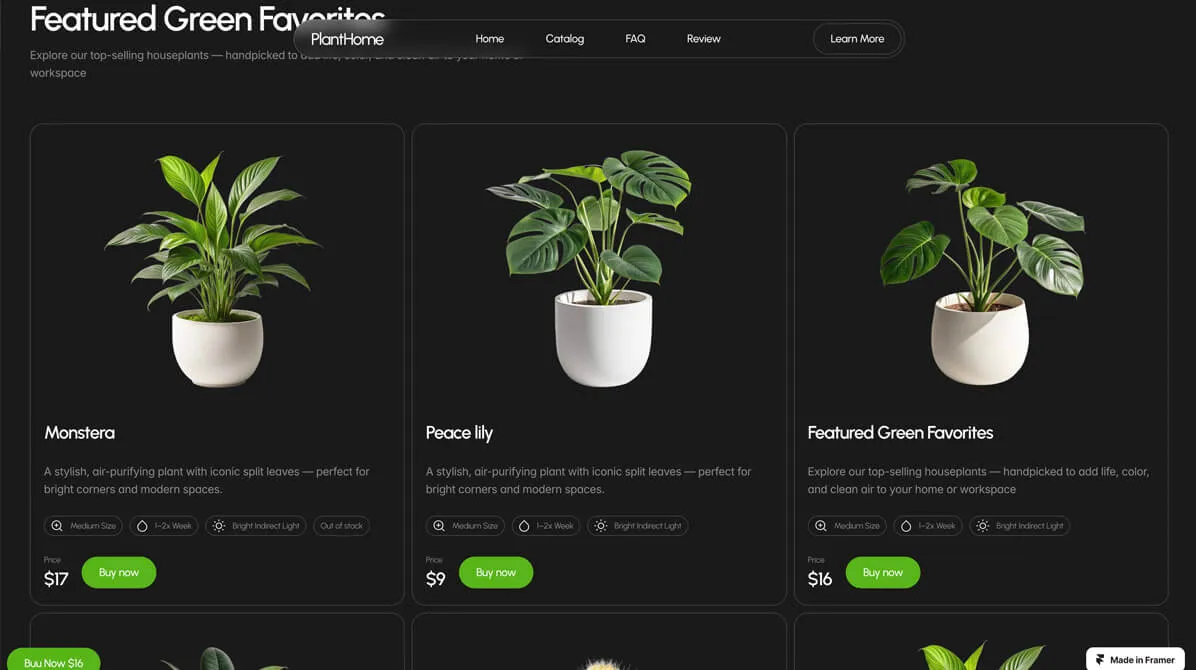The width and height of the screenshot is (1196, 670).
Task: Go to the Catalog page
Action: click(564, 39)
